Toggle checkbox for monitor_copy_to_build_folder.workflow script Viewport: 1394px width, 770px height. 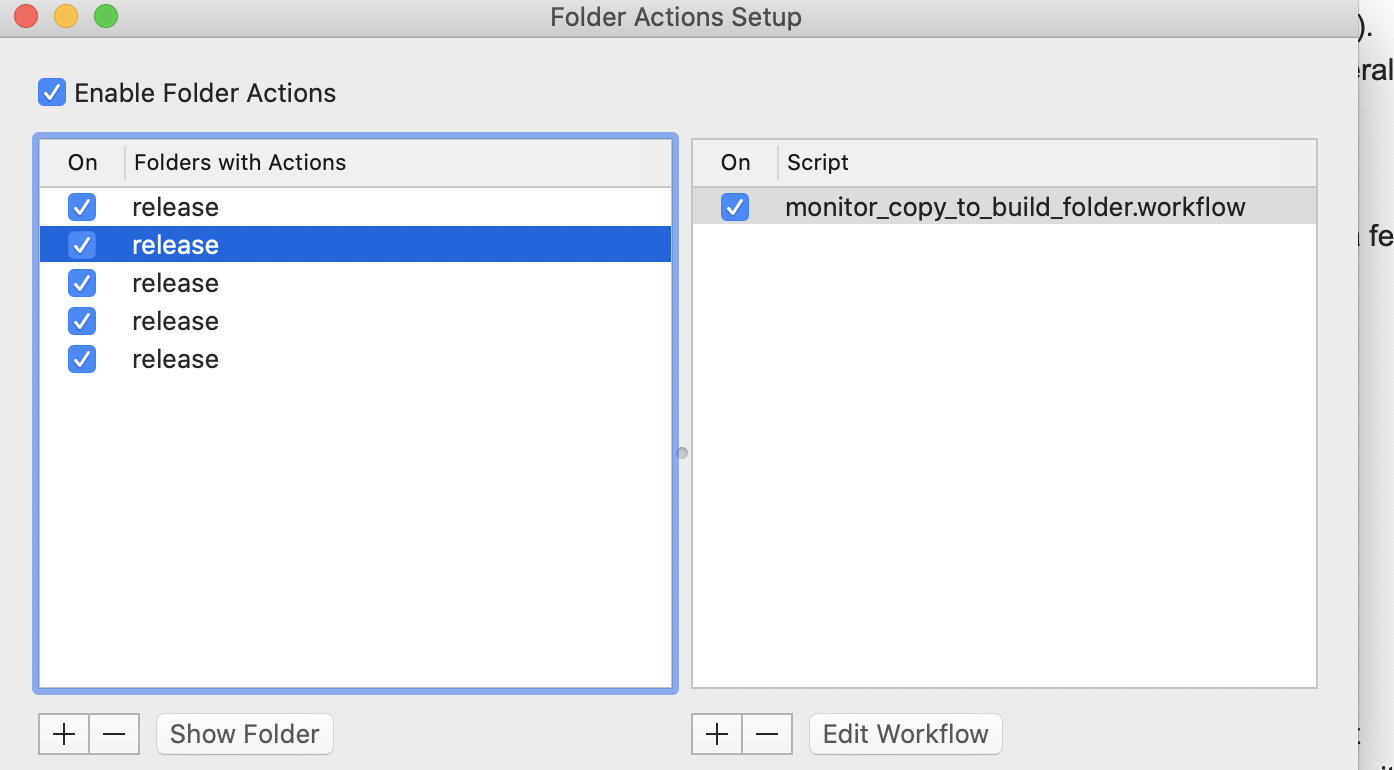[735, 207]
